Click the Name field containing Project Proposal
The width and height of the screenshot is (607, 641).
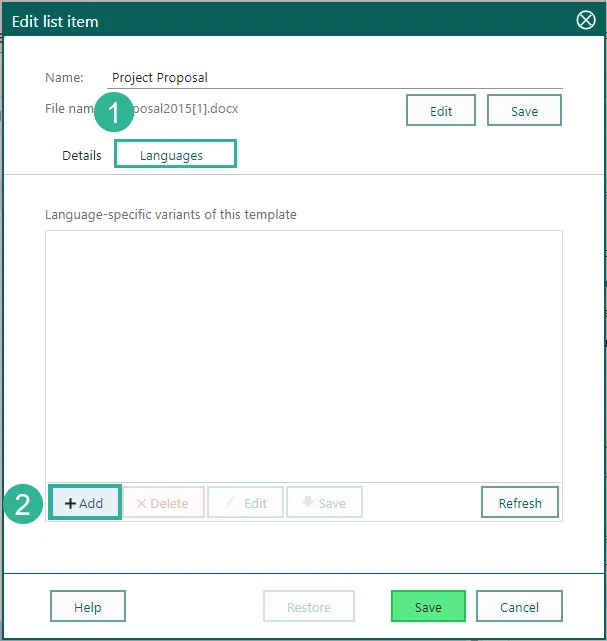point(334,77)
